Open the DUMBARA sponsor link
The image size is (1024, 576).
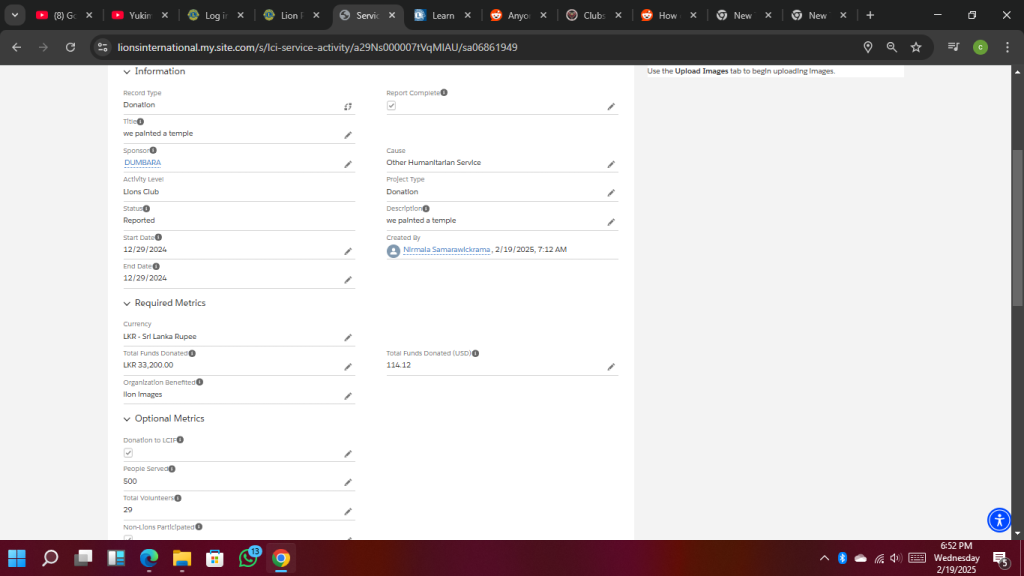tap(142, 163)
